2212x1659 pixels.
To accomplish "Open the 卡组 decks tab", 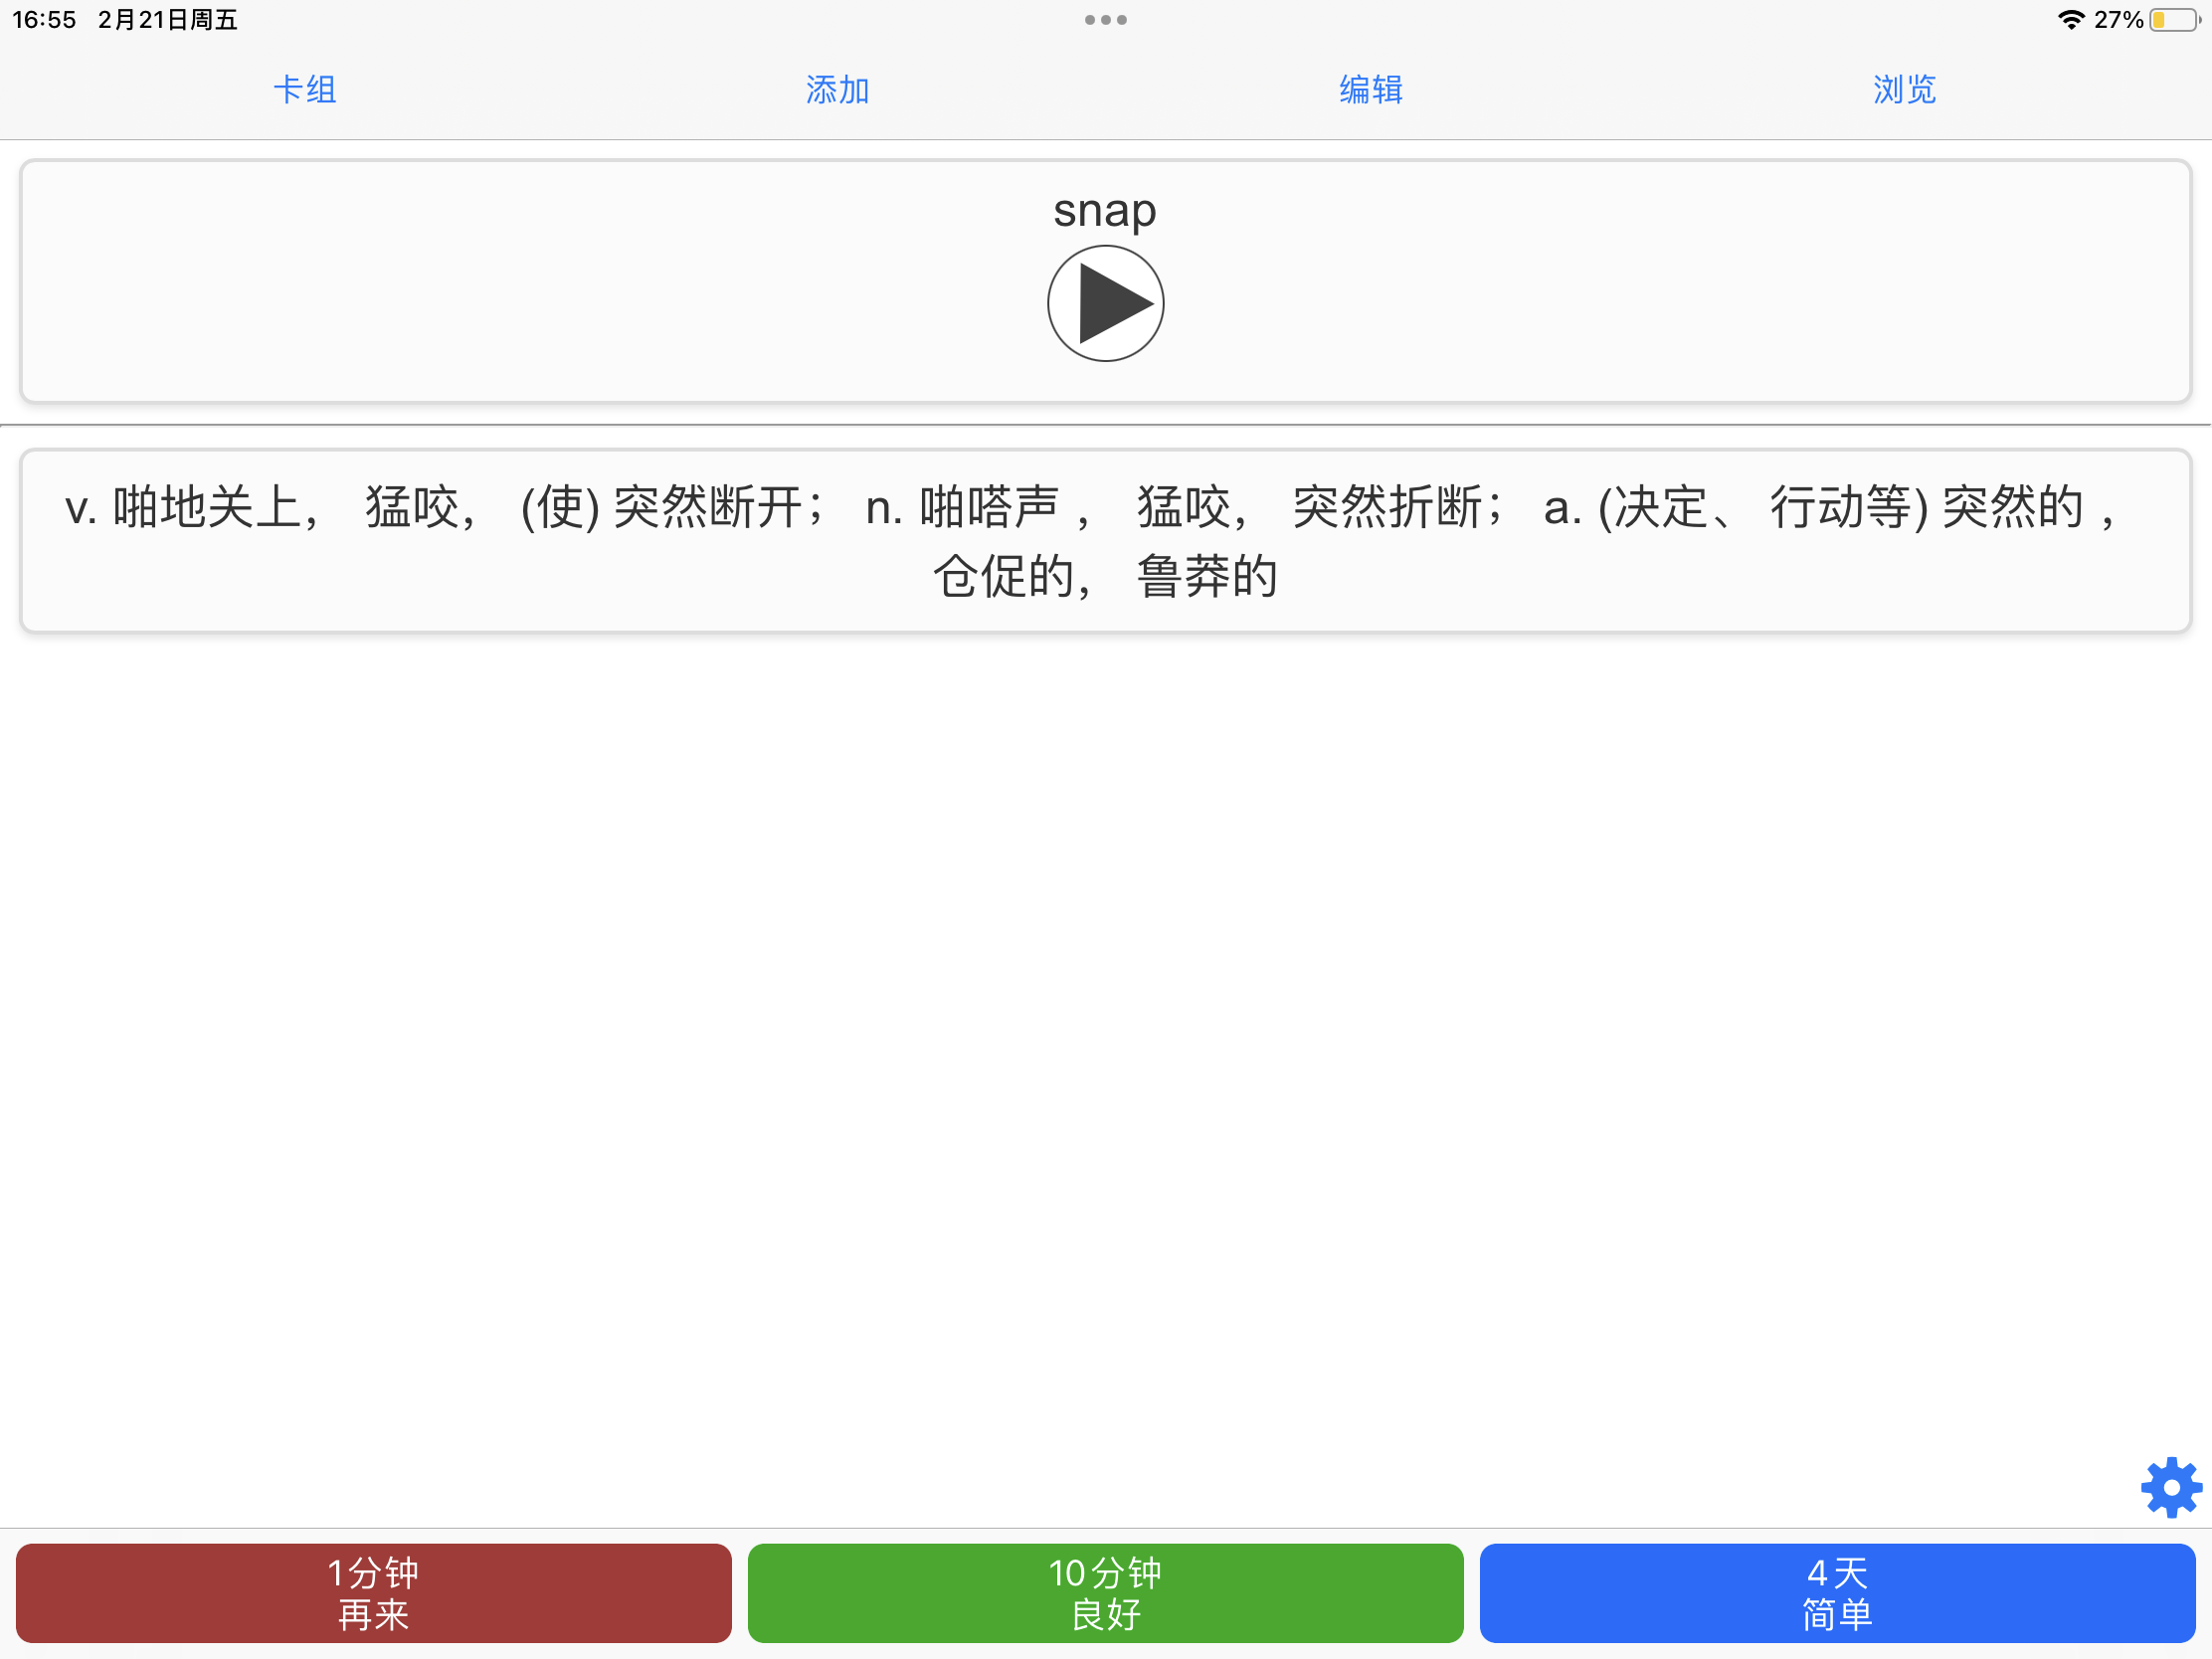I will (305, 90).
